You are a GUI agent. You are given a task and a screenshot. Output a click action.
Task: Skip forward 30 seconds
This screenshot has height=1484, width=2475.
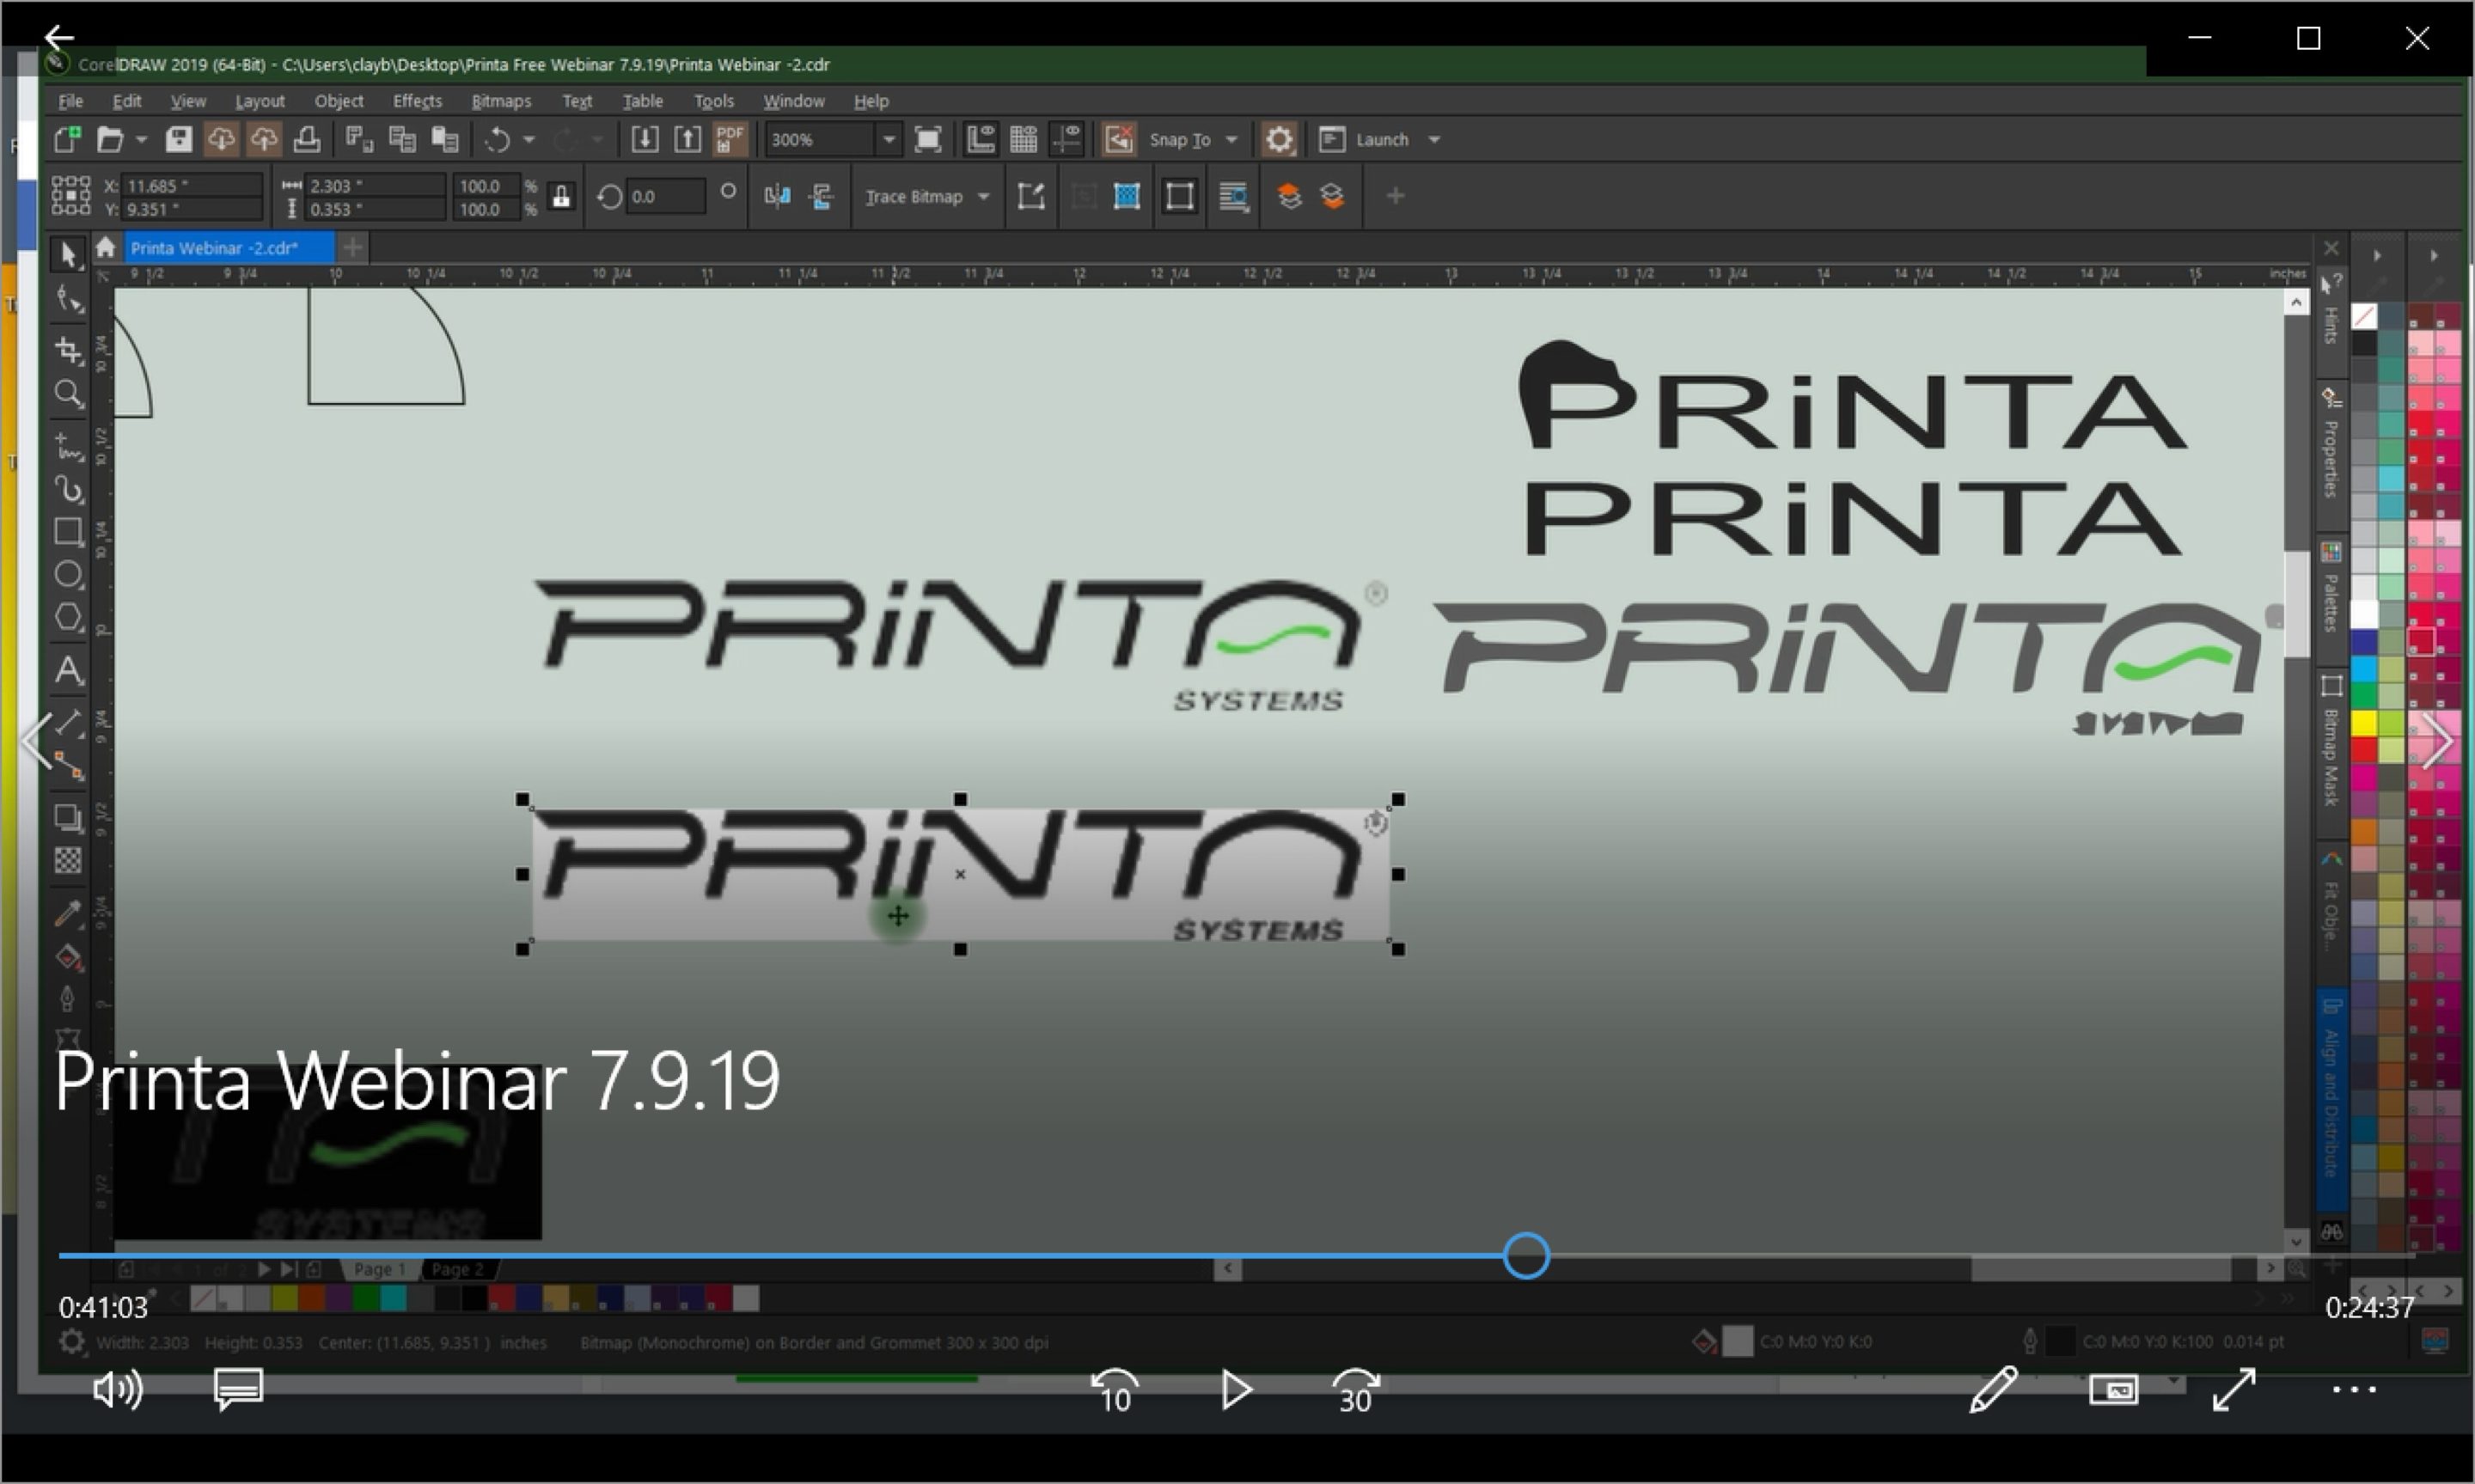point(1355,1390)
